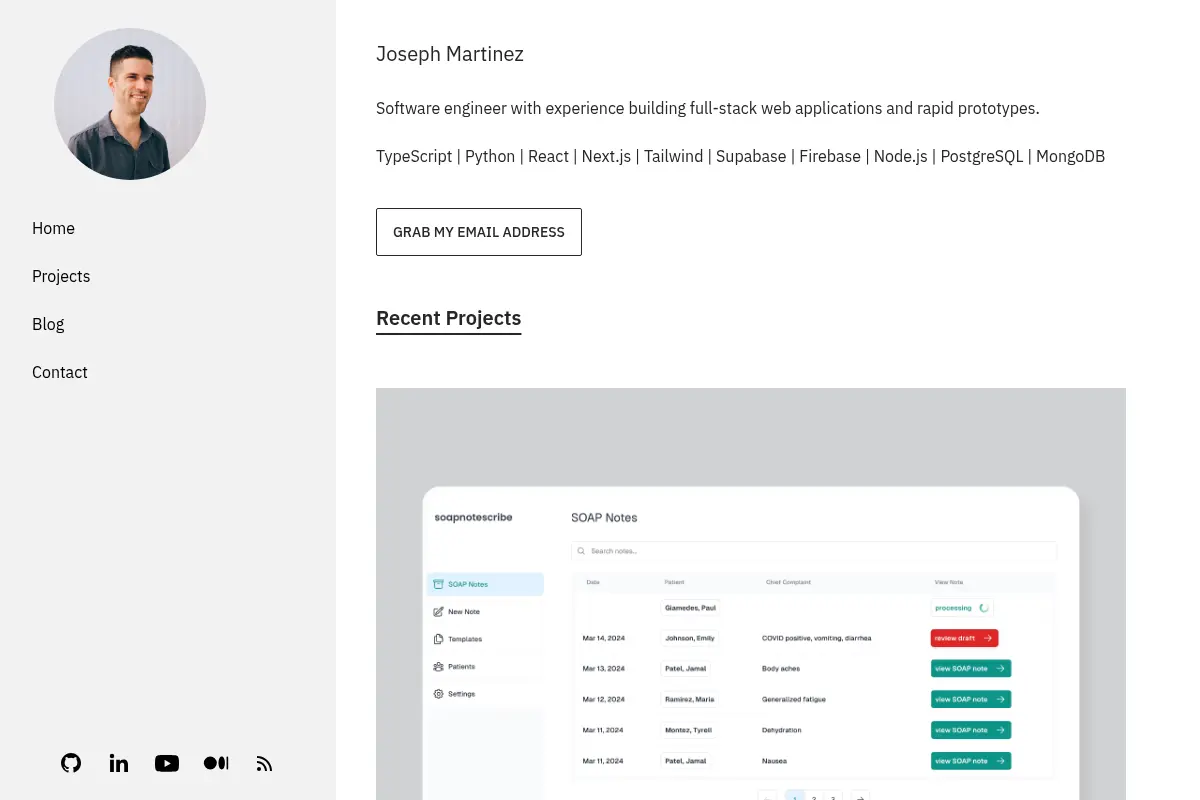This screenshot has height=800, width=1200.
Task: Open the Contact page
Action: pyautogui.click(x=60, y=372)
